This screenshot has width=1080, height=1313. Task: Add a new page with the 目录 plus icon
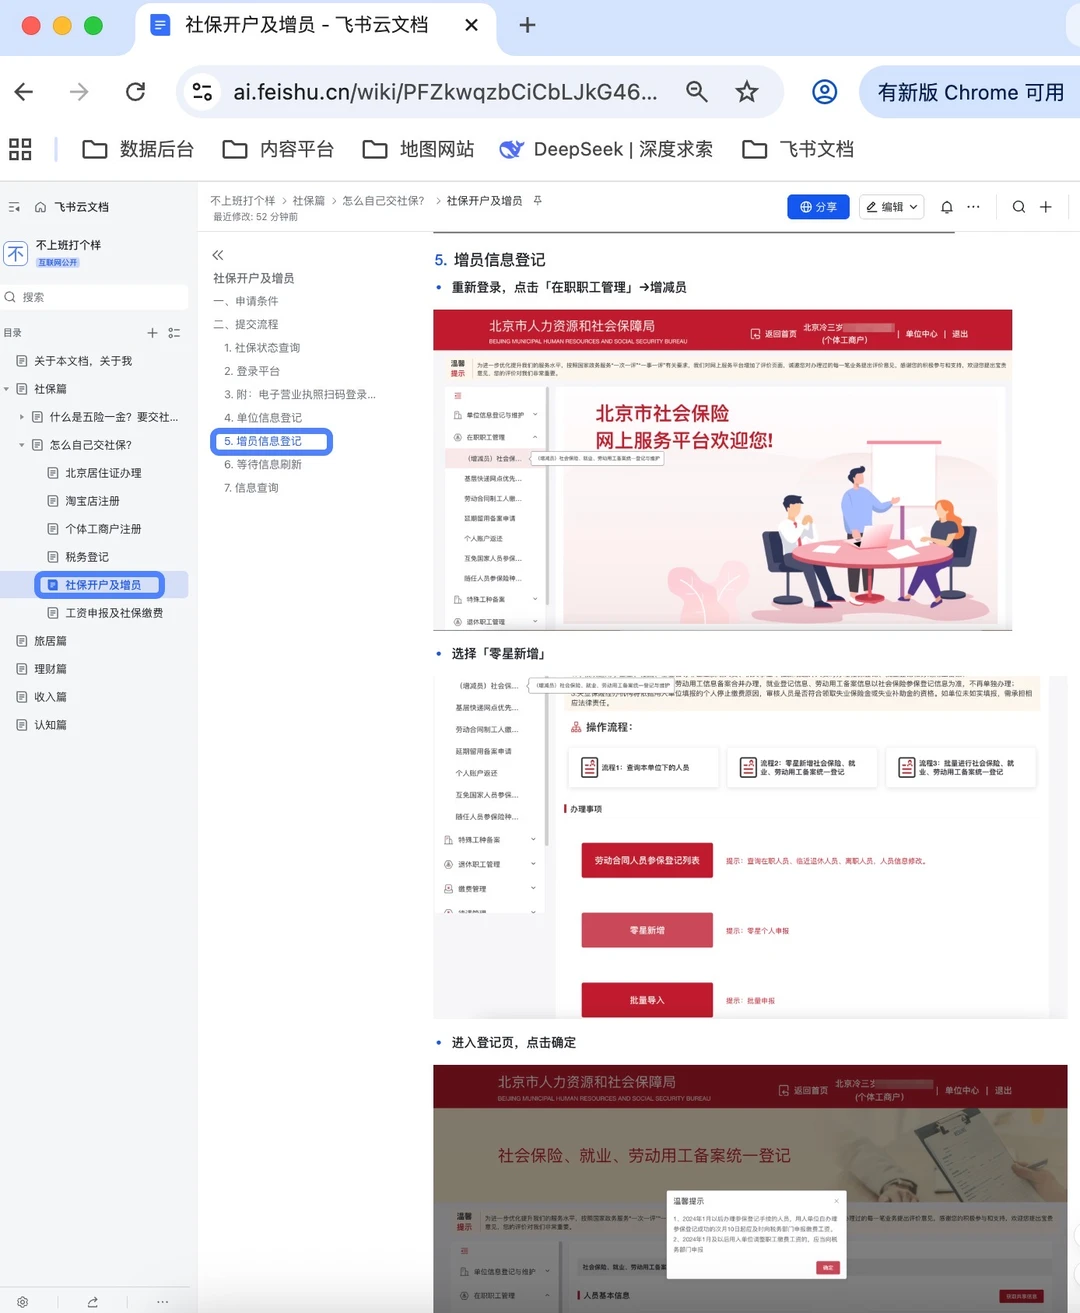tap(152, 333)
